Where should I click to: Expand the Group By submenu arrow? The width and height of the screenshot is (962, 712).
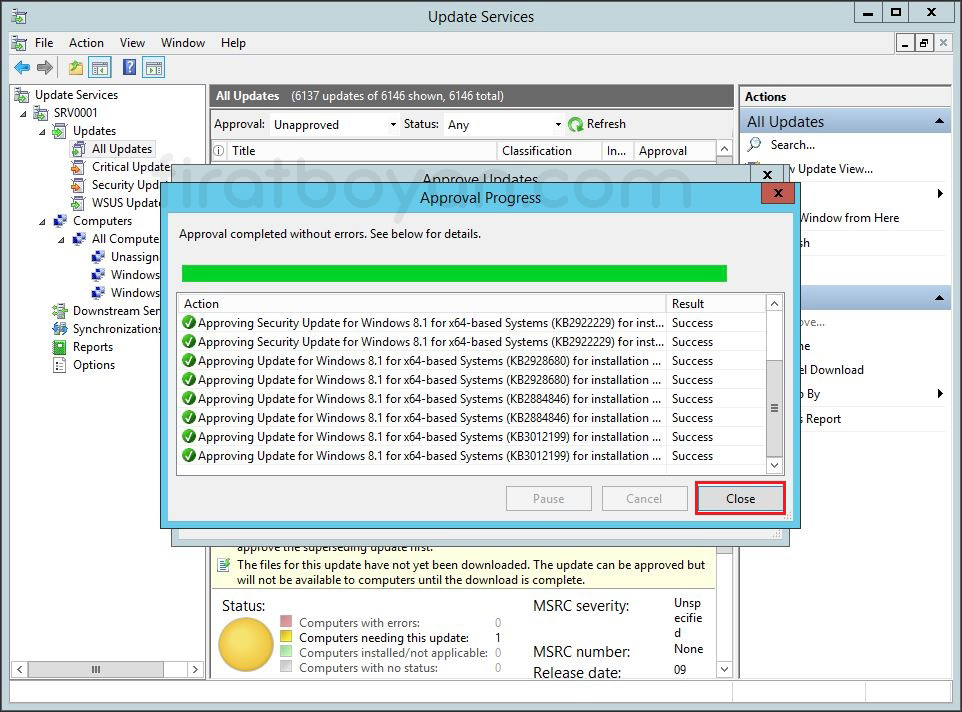click(940, 394)
